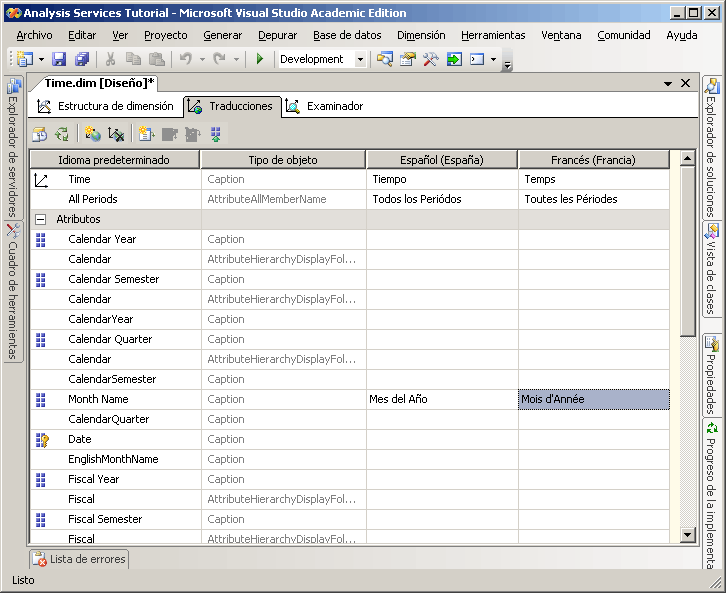Open the Base de datos menu
The height and width of the screenshot is (593, 726).
pos(347,35)
